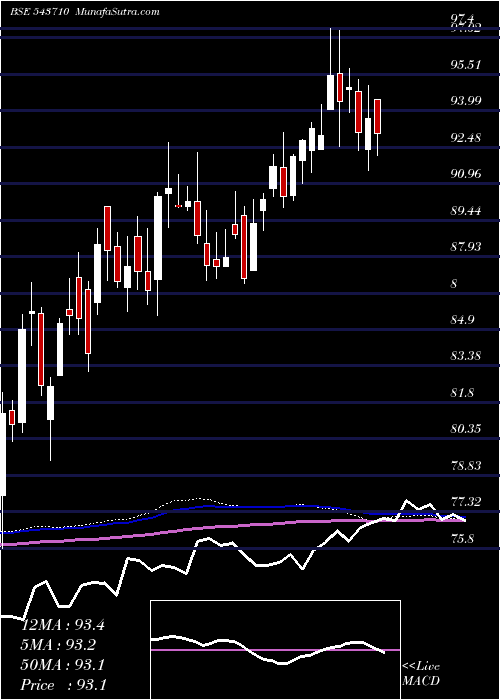Click inside the MACD inset chart
Viewport: 500px width, 700px height.
(275, 650)
